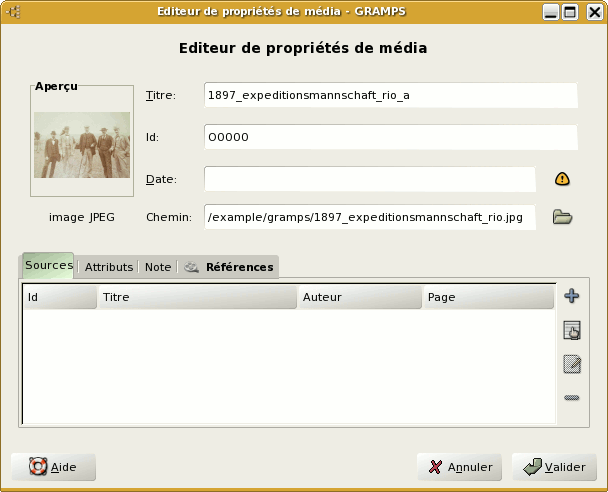This screenshot has height=492, width=608.
Task: Click the share existing source icon
Action: (x=572, y=330)
